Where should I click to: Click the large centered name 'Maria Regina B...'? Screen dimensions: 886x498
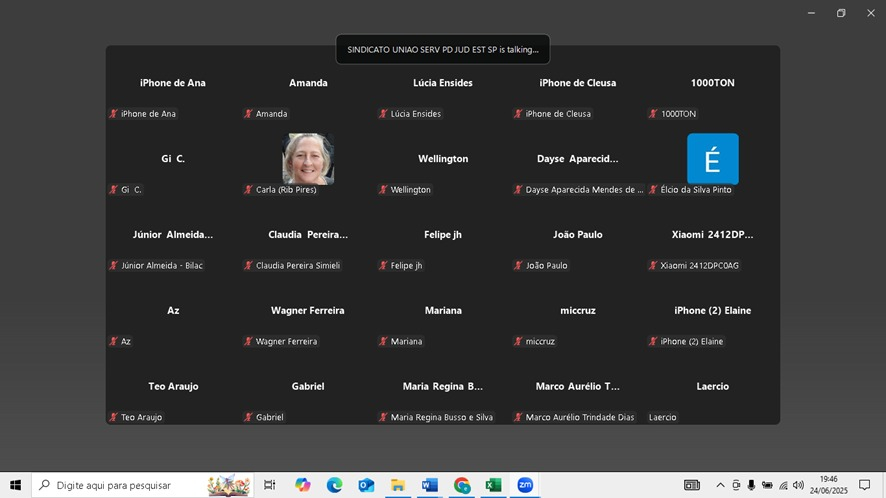point(442,386)
